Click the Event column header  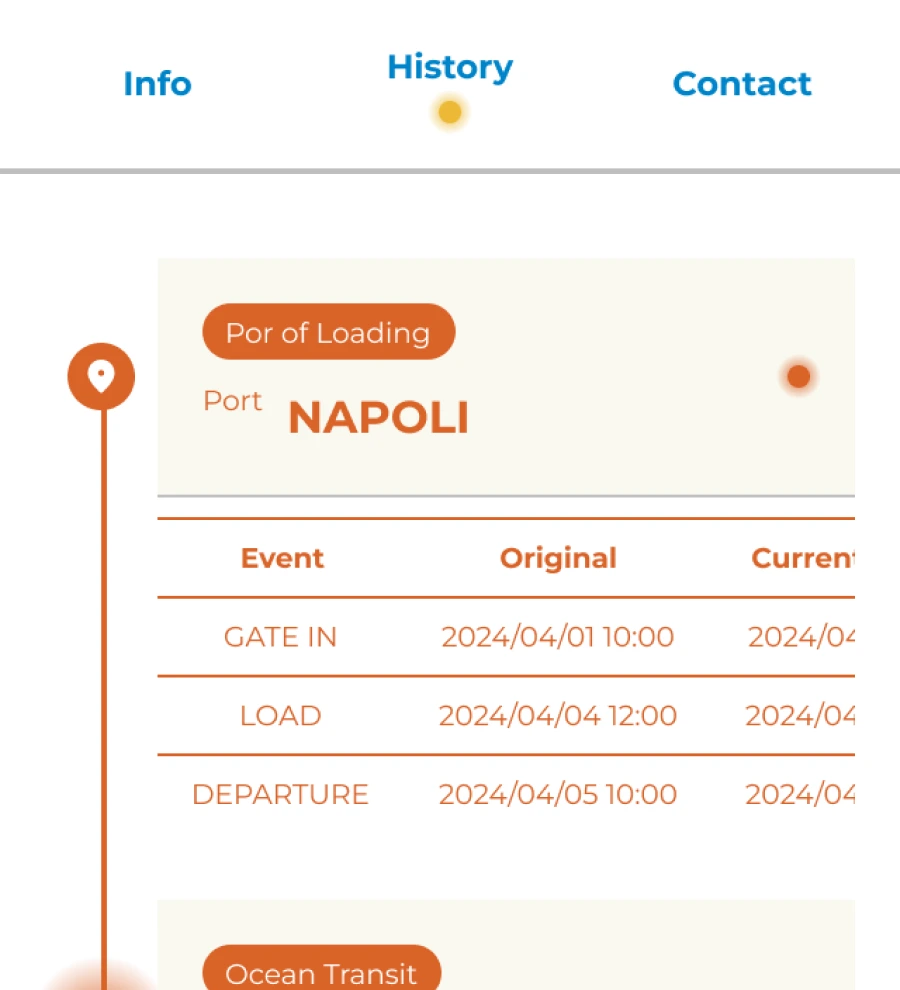point(282,558)
